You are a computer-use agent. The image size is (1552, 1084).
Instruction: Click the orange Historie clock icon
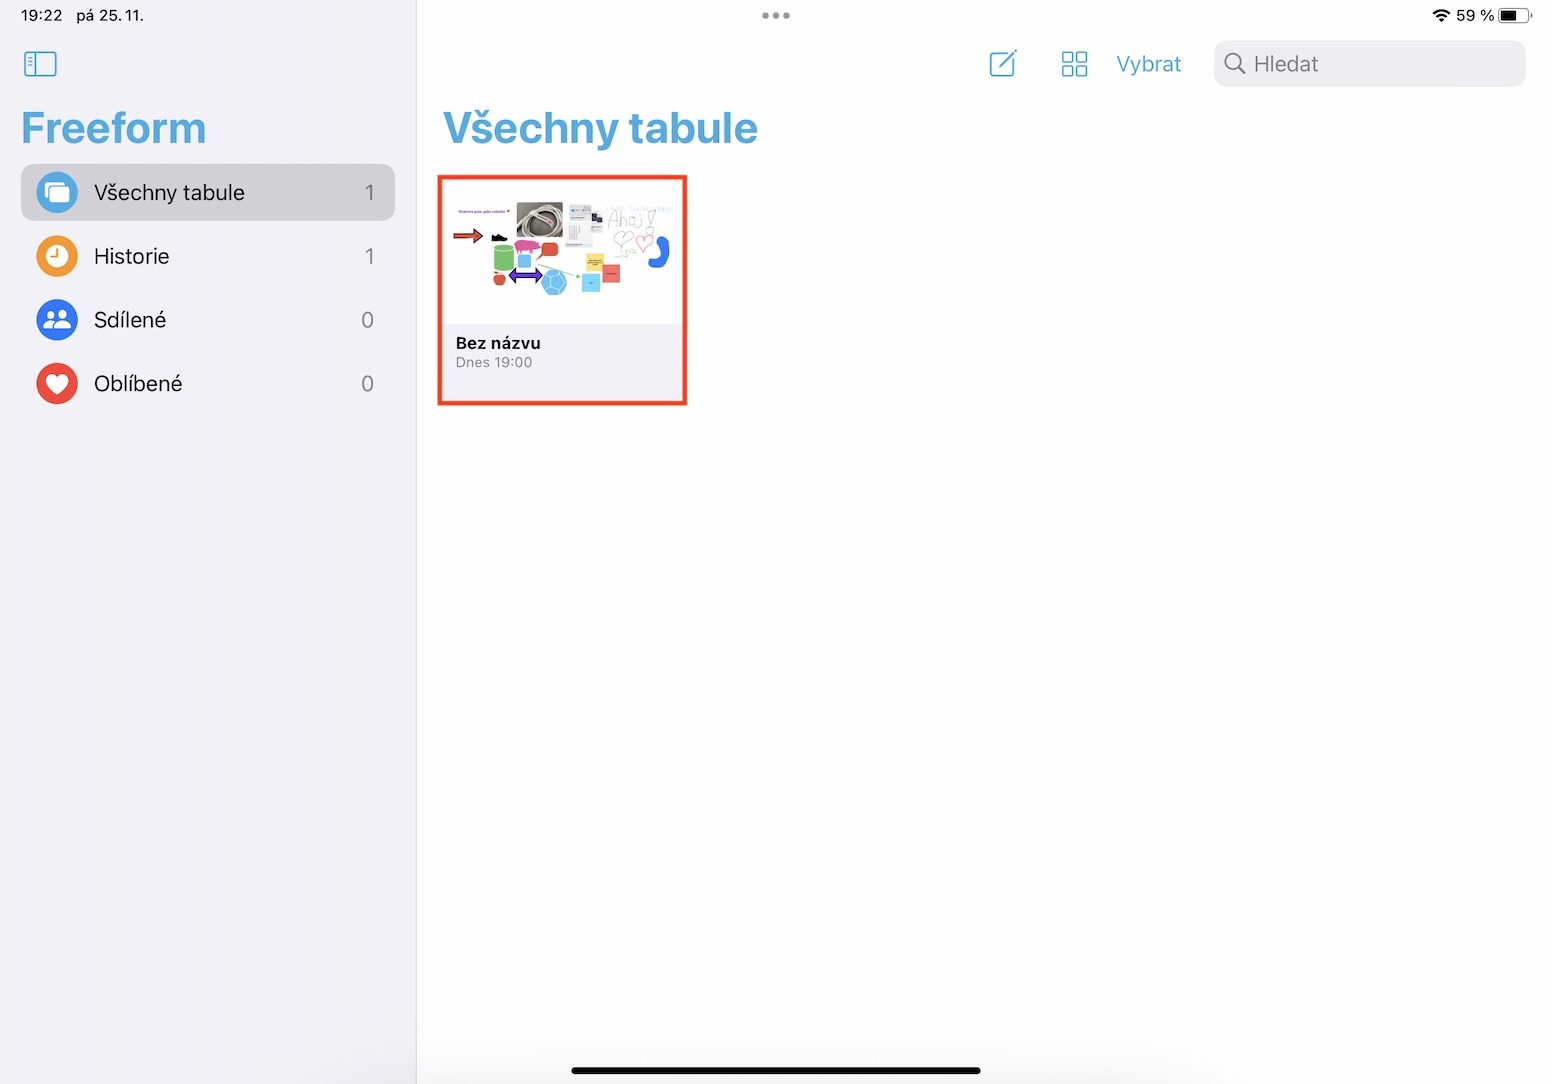57,256
